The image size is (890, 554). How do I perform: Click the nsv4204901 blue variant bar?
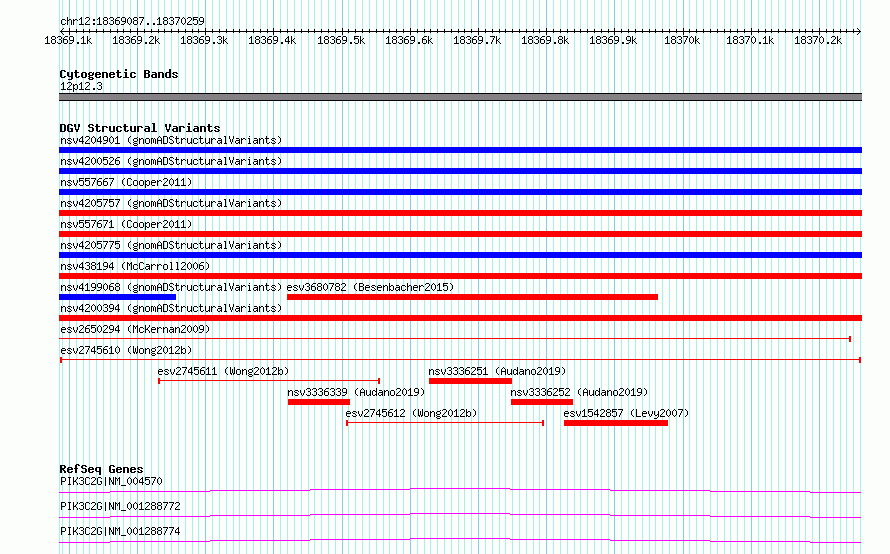coord(460,150)
